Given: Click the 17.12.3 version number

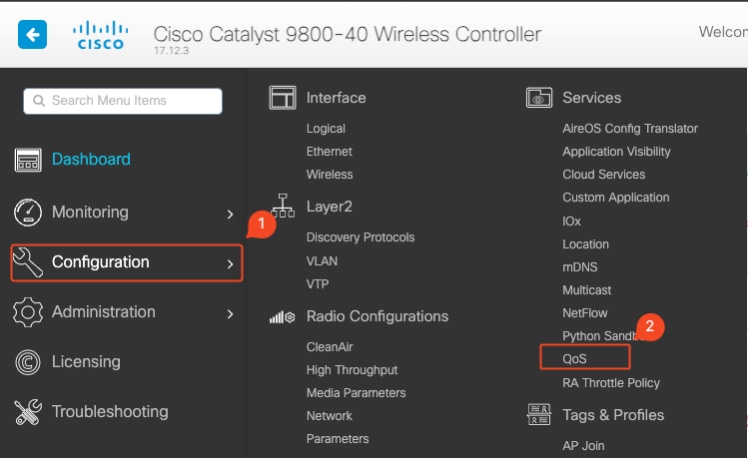Looking at the screenshot, I should click(171, 51).
